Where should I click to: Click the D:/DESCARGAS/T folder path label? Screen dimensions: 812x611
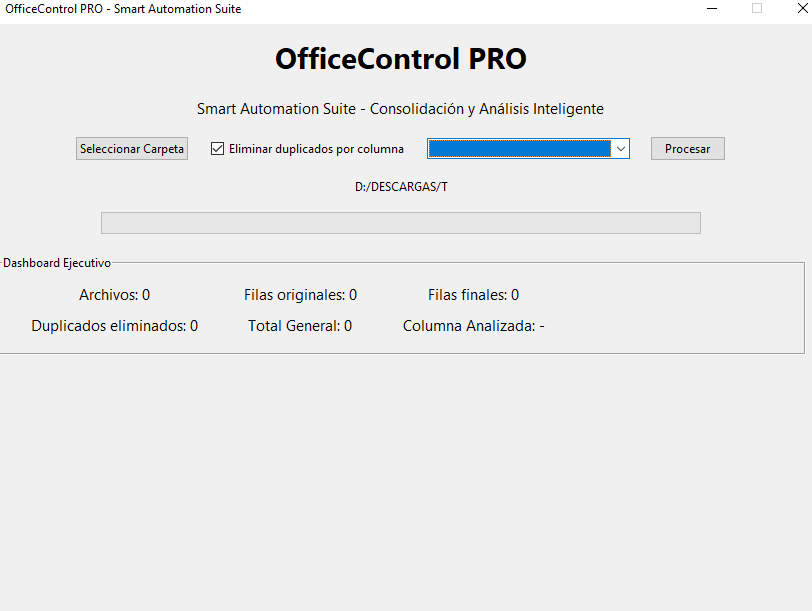(401, 187)
